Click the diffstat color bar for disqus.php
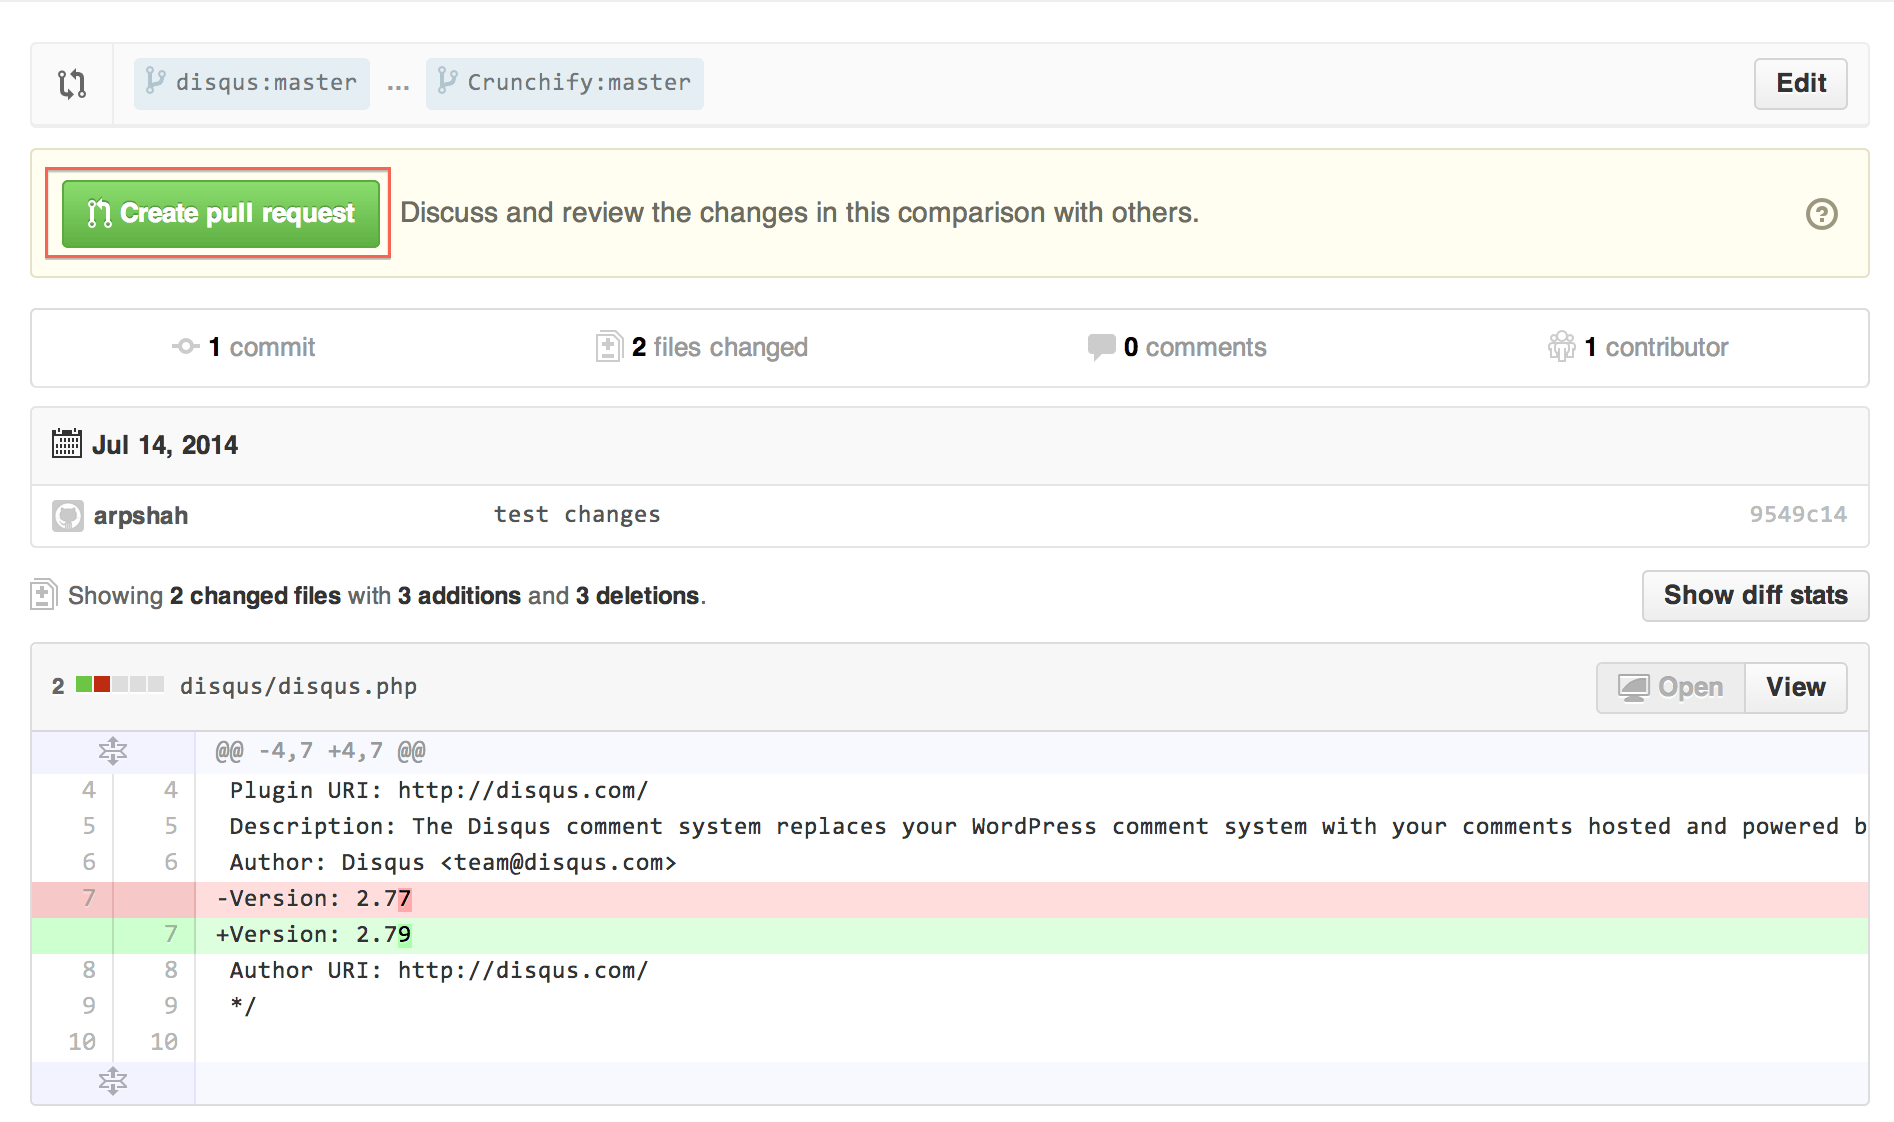 pos(120,685)
